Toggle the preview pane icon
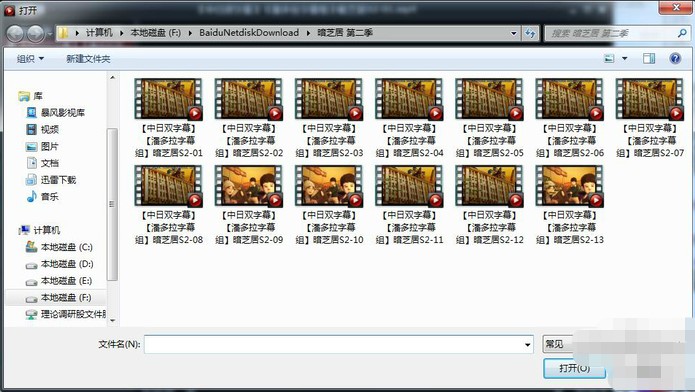695x392 pixels. [x=649, y=59]
